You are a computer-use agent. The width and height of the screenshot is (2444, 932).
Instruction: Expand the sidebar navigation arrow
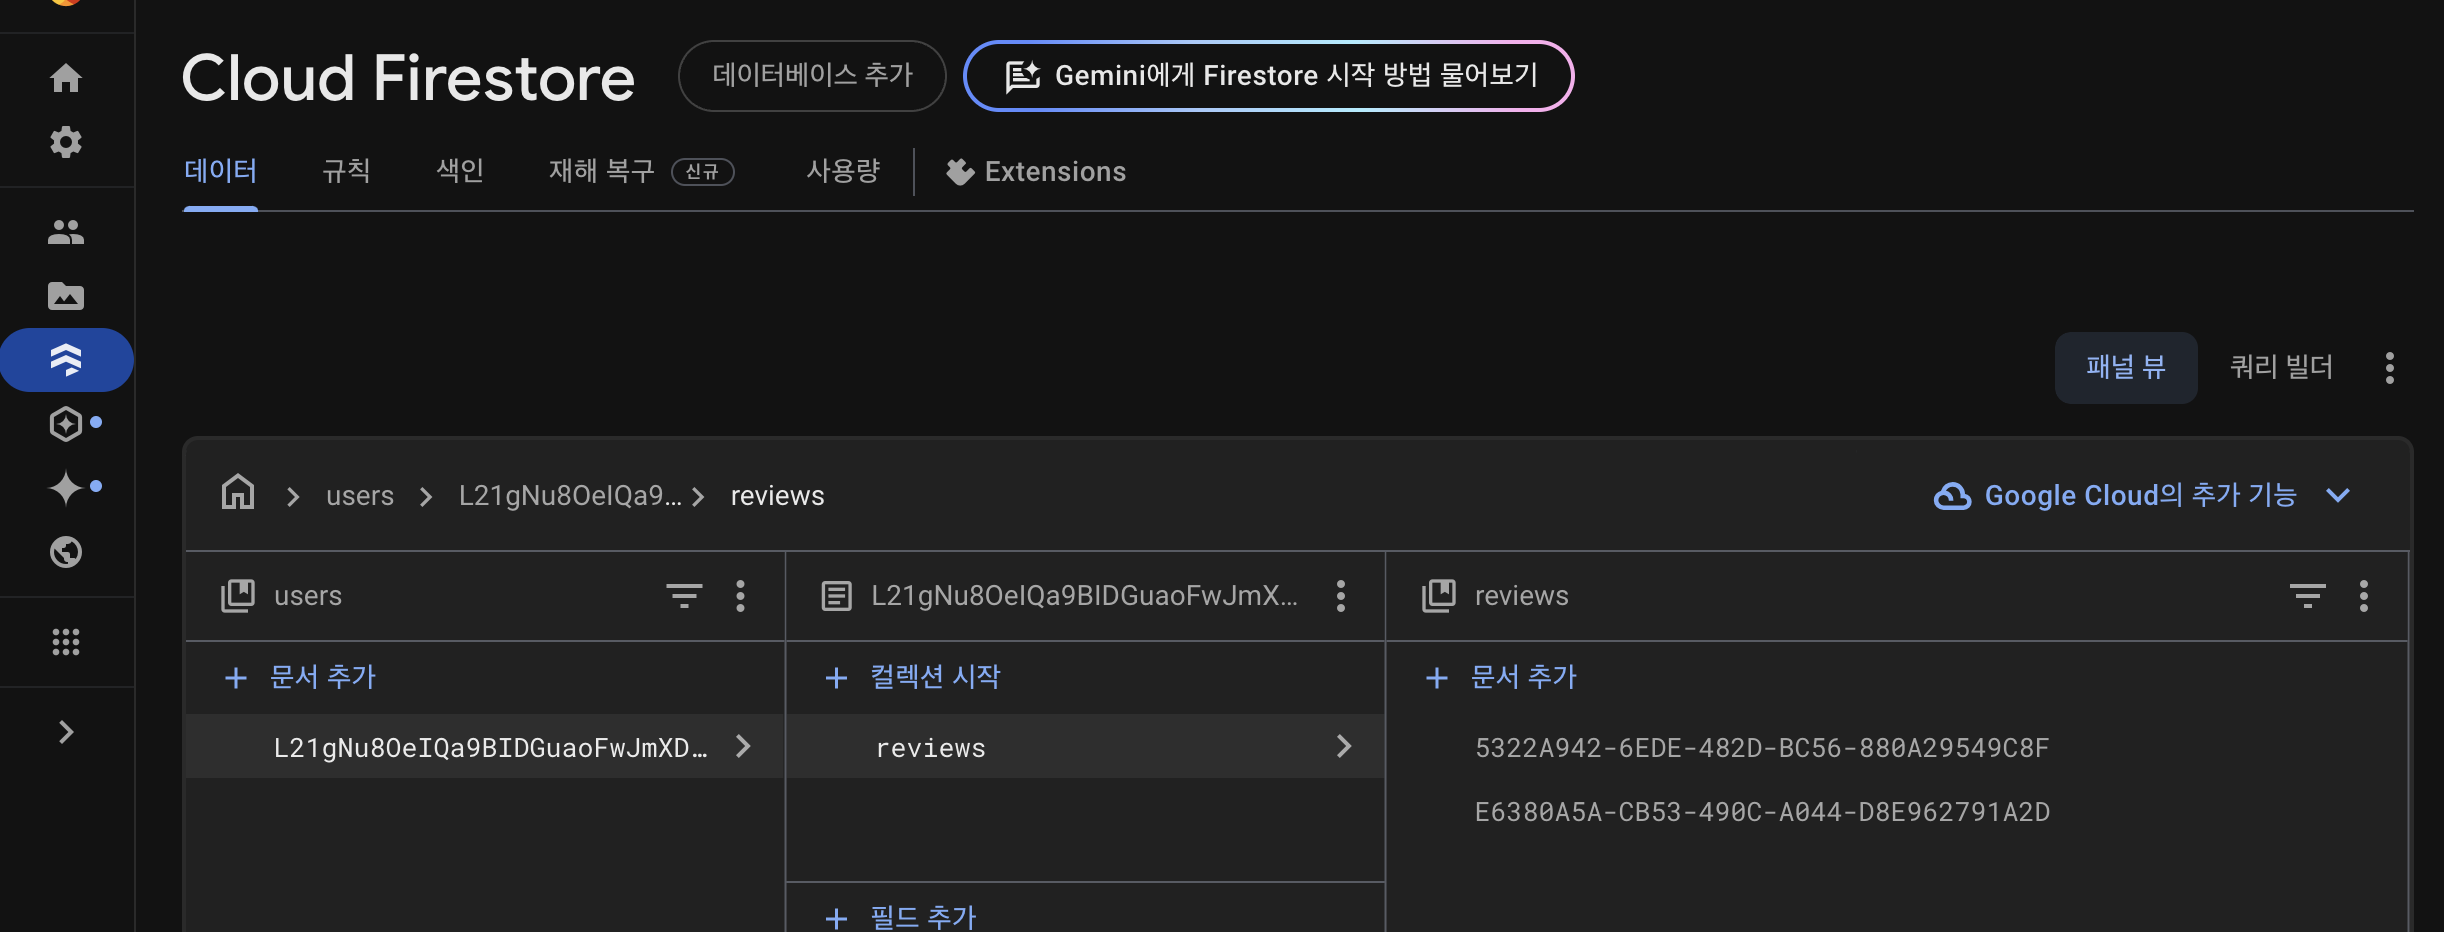(66, 732)
